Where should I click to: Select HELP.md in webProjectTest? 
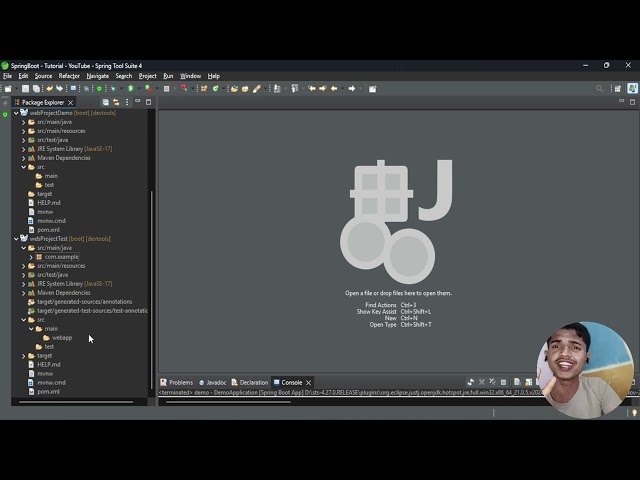click(44, 364)
